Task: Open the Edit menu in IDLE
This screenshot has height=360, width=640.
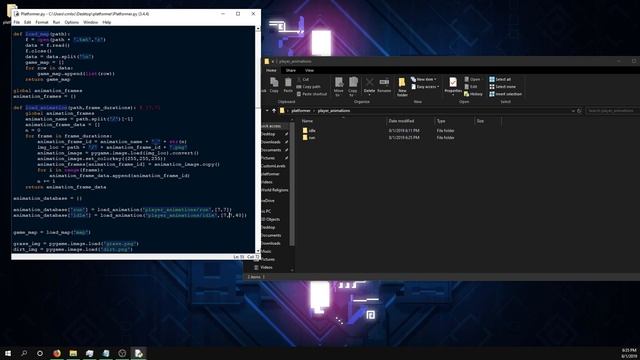Action: pos(27,22)
